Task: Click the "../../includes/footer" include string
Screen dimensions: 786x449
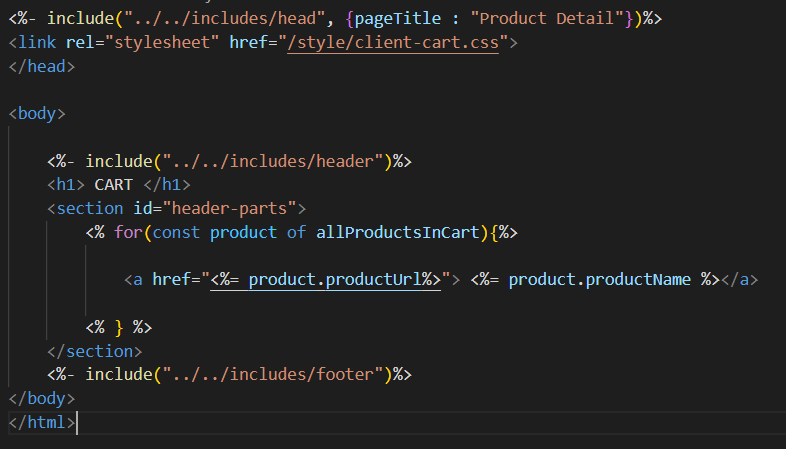Action: [x=273, y=374]
